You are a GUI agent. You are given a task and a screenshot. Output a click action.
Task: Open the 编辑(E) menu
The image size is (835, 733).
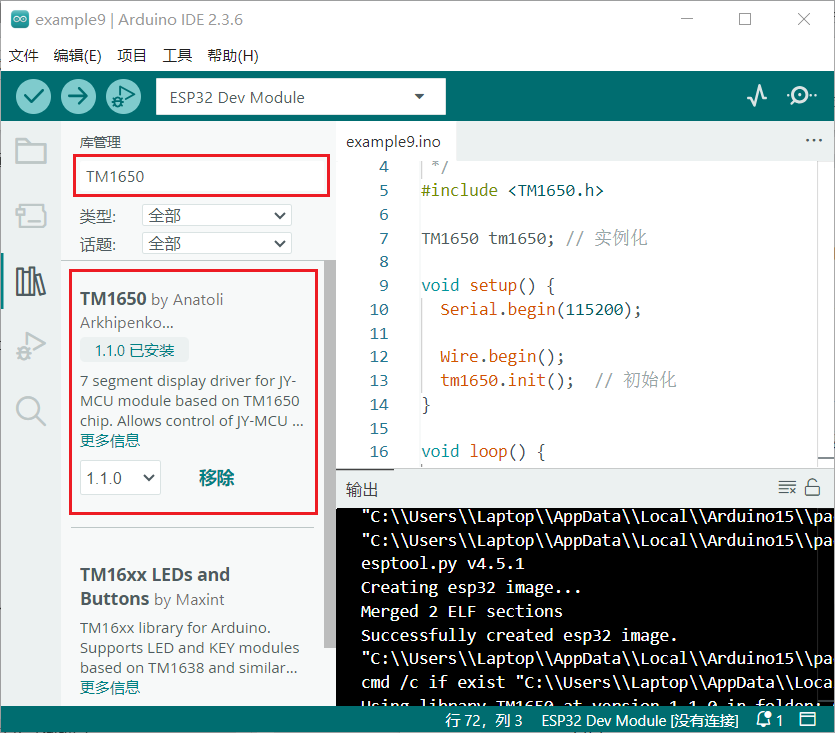78,55
